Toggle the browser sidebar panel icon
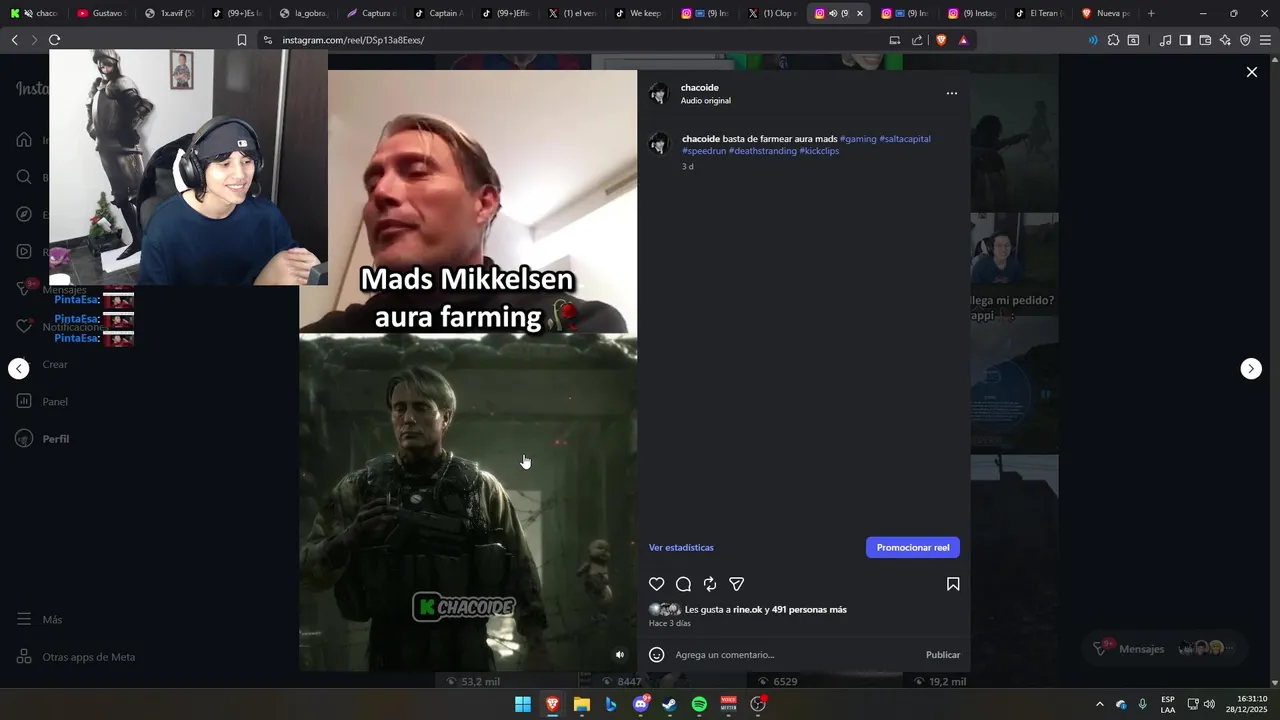 (x=1185, y=40)
